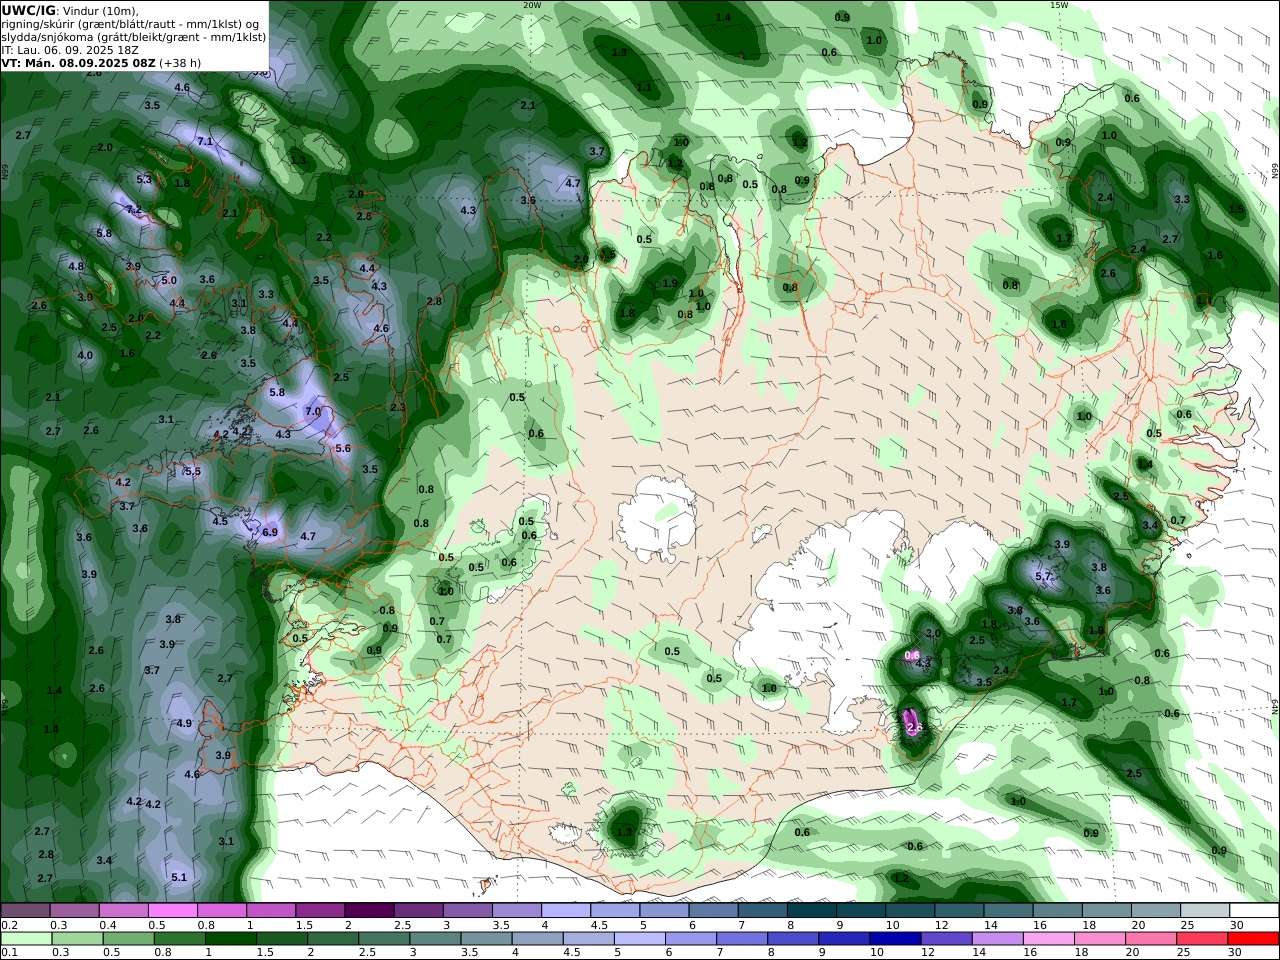Click the dark green 1 swatch in bottom legend row
The width and height of the screenshot is (1280, 960).
[x=230, y=939]
